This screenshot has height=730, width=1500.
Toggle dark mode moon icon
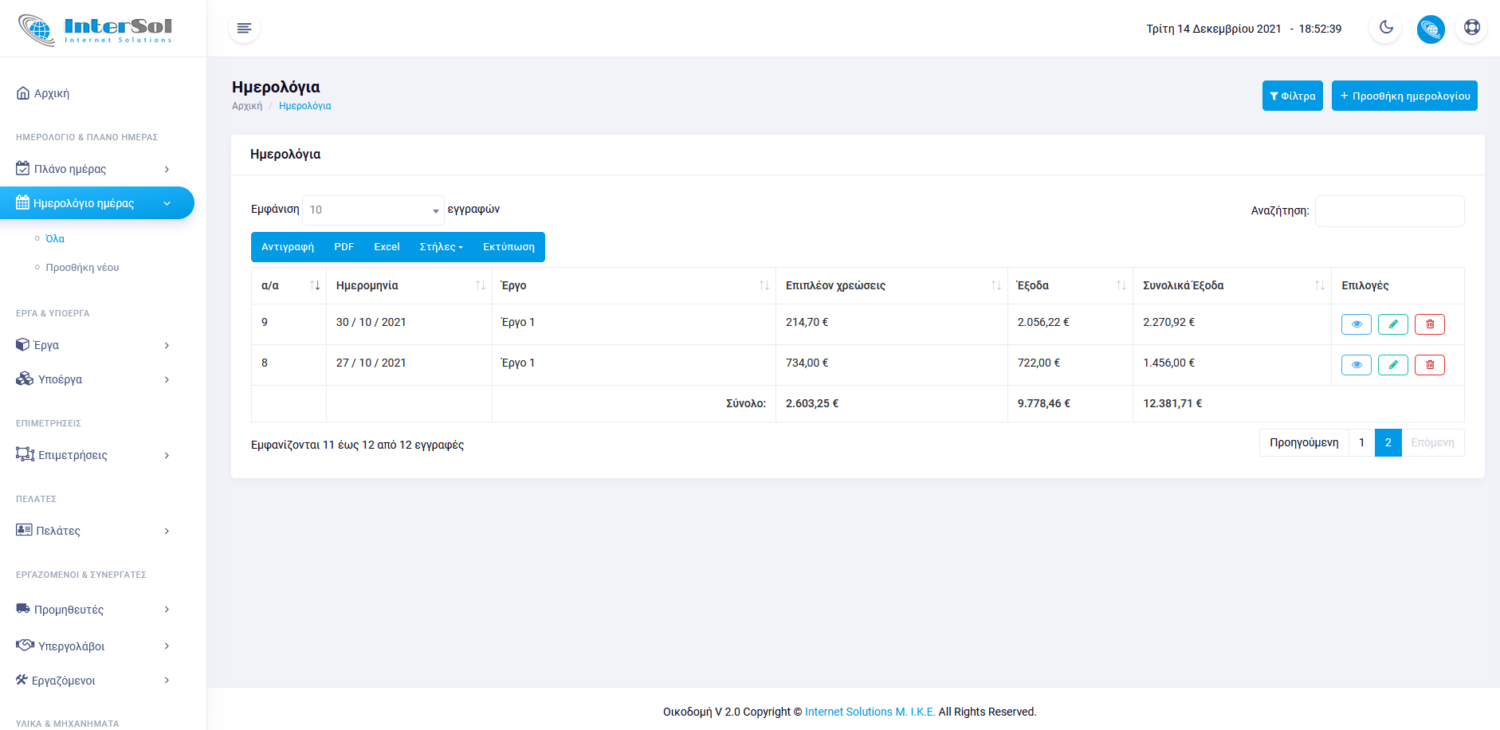[1386, 28]
